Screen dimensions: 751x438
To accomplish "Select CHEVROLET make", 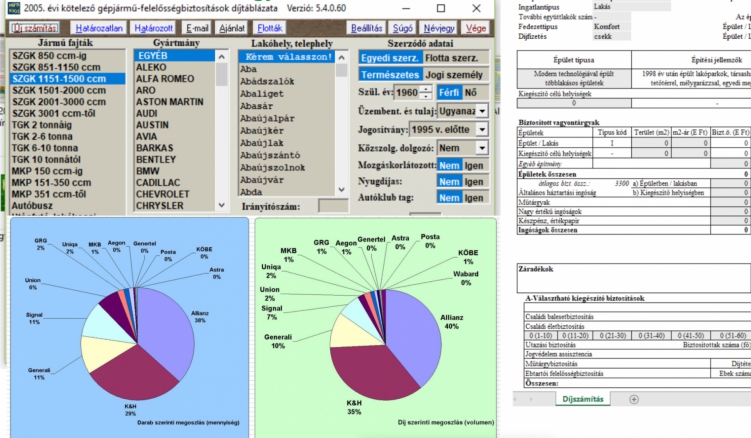I will [174, 194].
